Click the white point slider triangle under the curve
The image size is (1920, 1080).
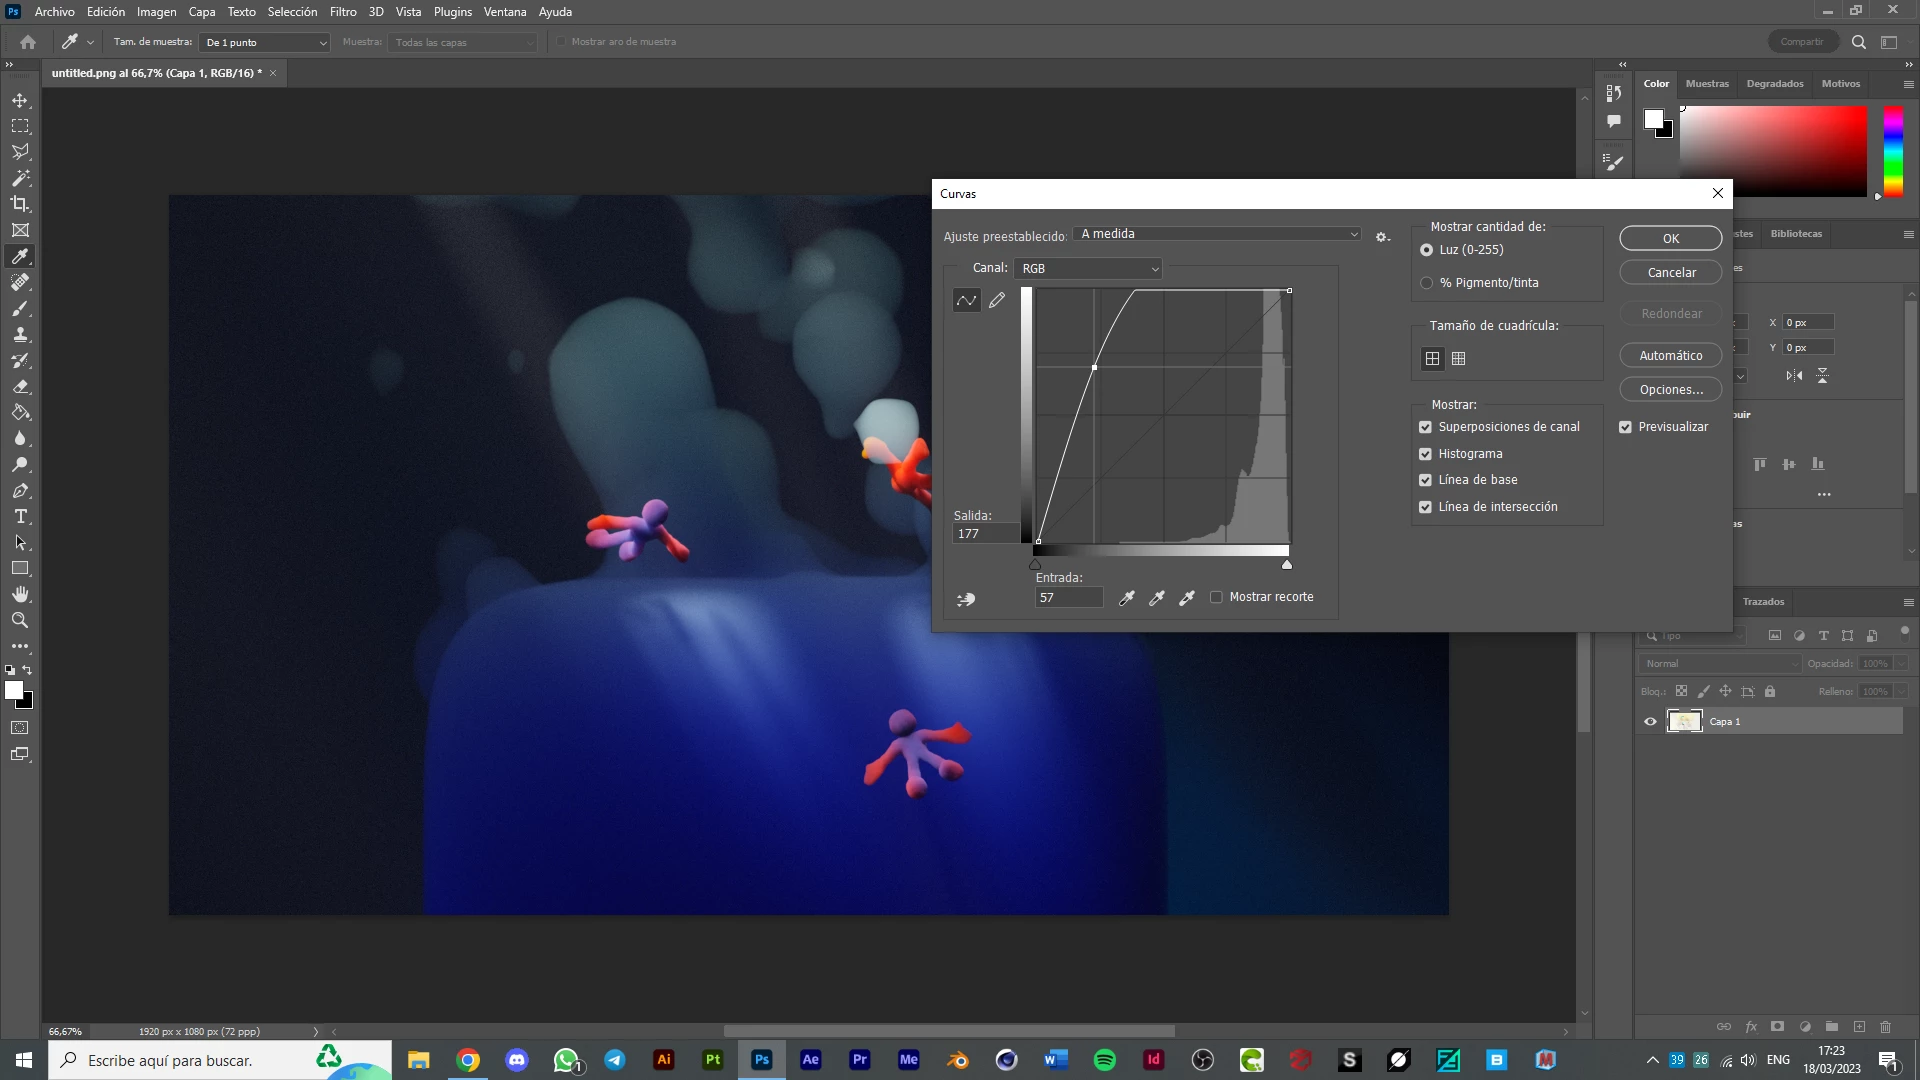click(1287, 565)
